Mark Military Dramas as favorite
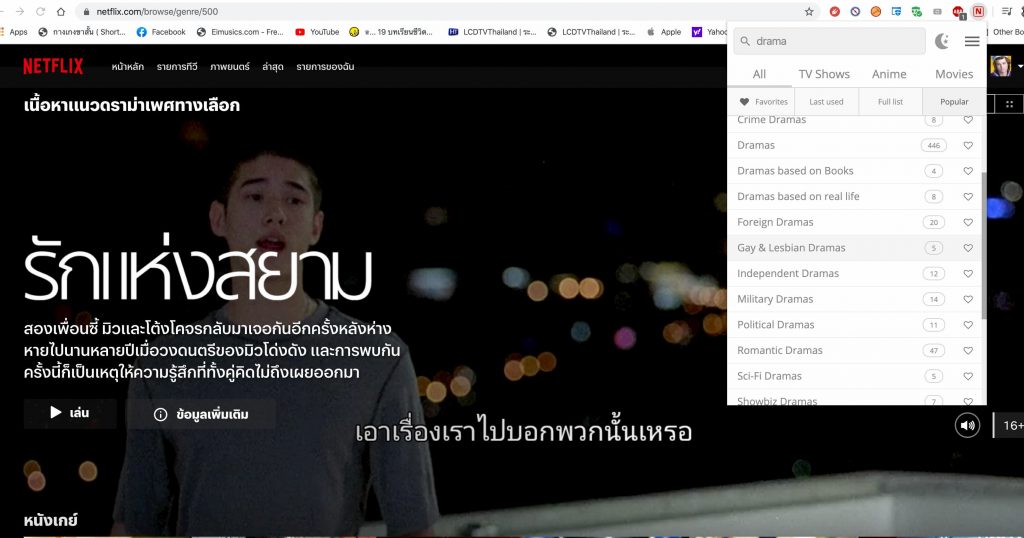Screen dimensions: 1024x538 tap(968, 299)
